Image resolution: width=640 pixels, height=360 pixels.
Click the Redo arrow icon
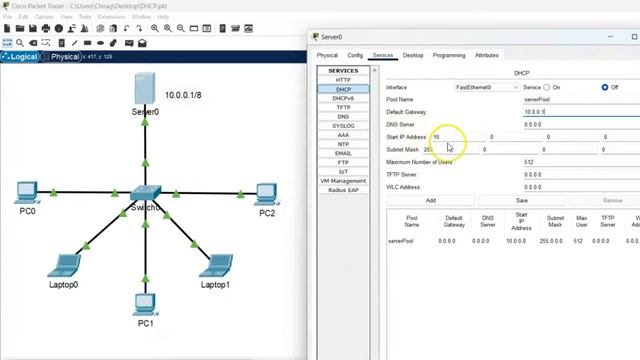tap(139, 29)
